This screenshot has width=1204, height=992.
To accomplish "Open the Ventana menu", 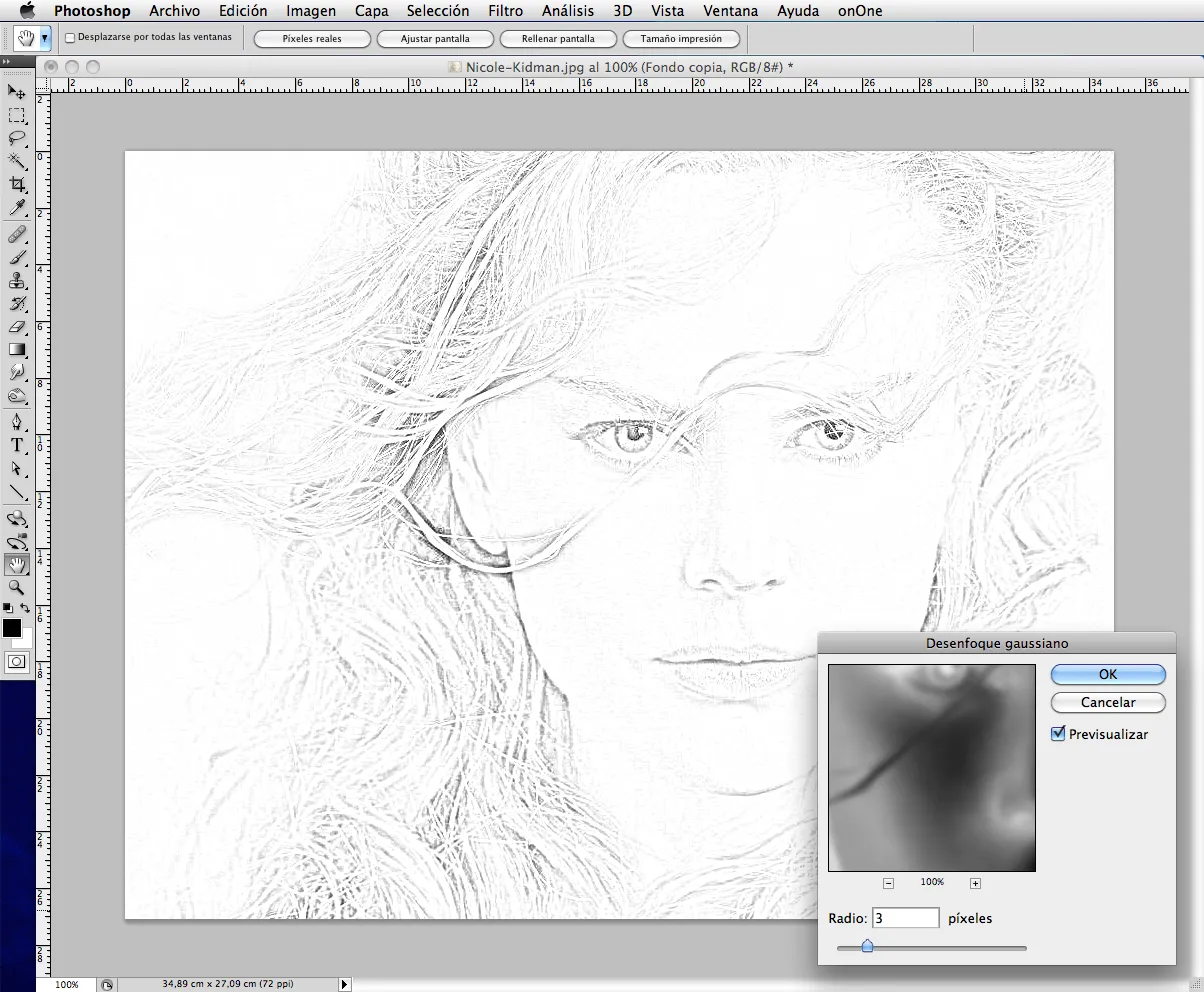I will [729, 11].
